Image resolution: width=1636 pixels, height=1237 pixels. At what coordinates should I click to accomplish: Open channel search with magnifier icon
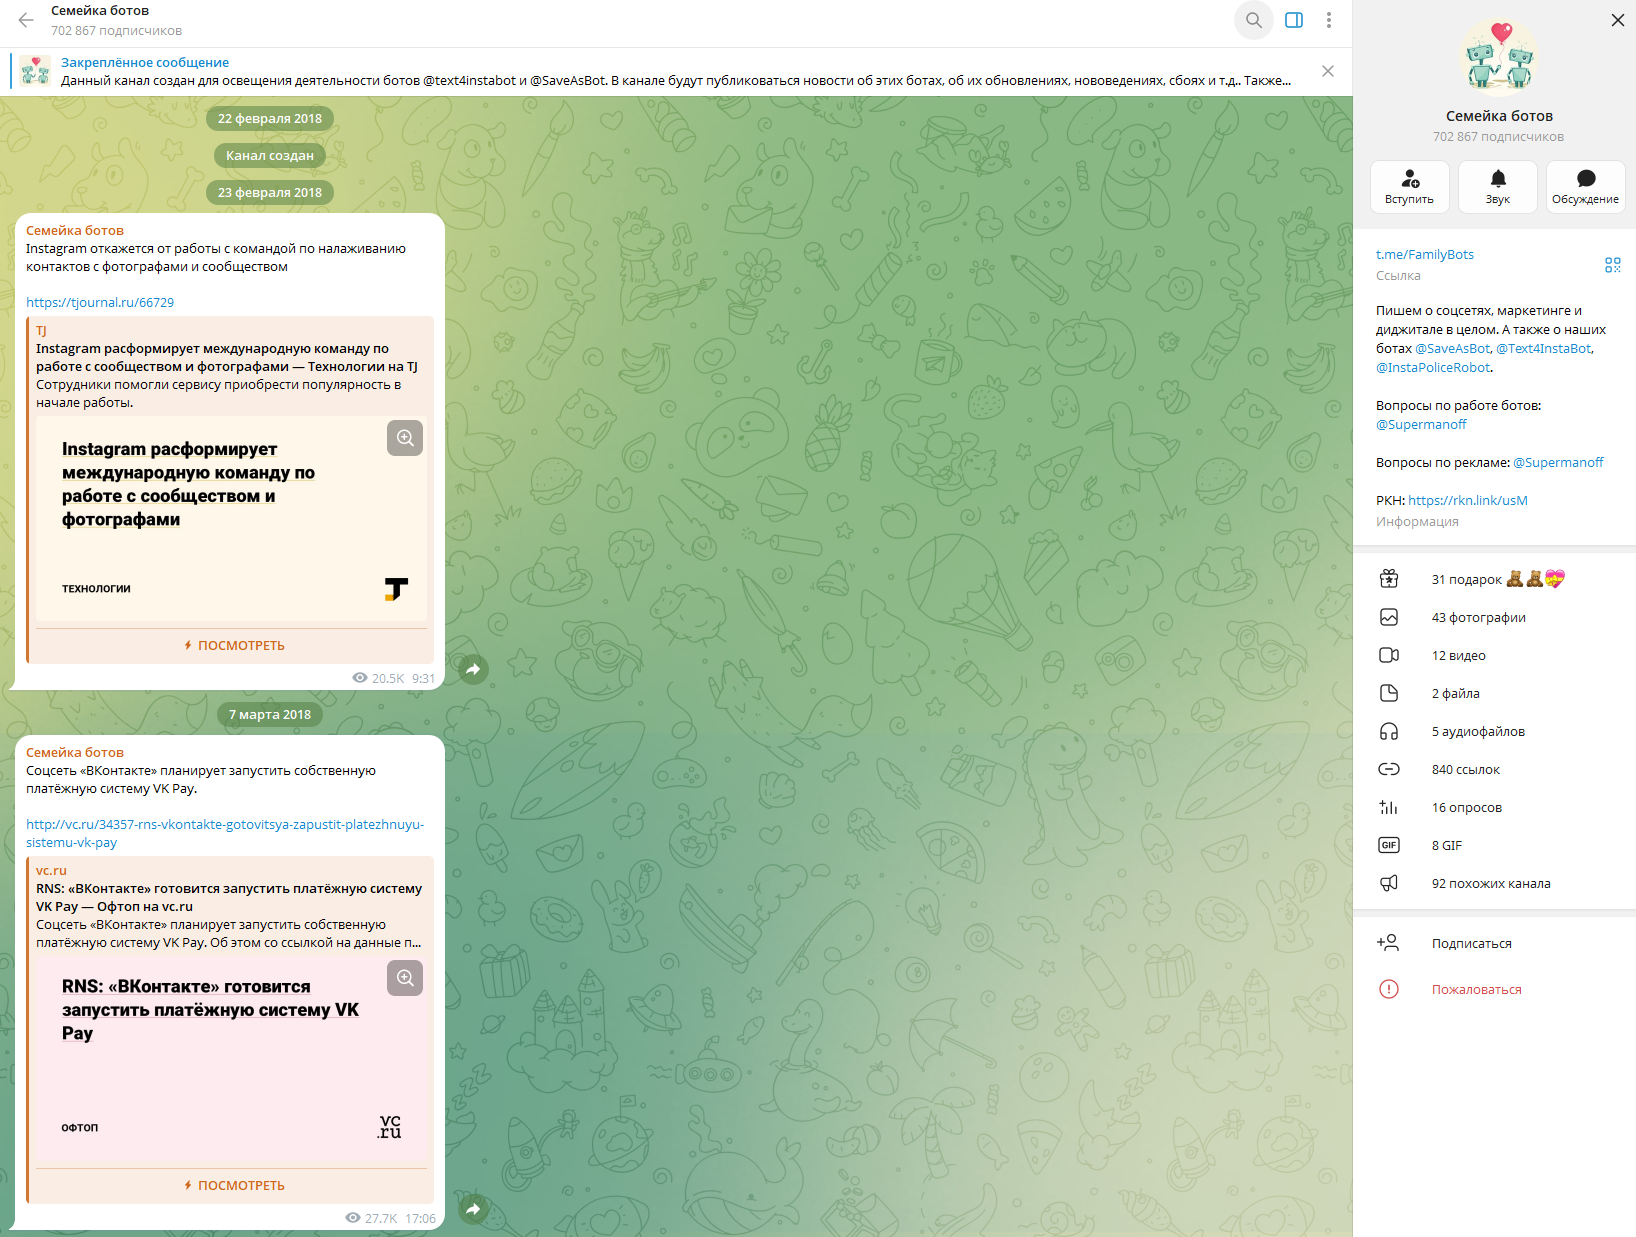(1253, 20)
